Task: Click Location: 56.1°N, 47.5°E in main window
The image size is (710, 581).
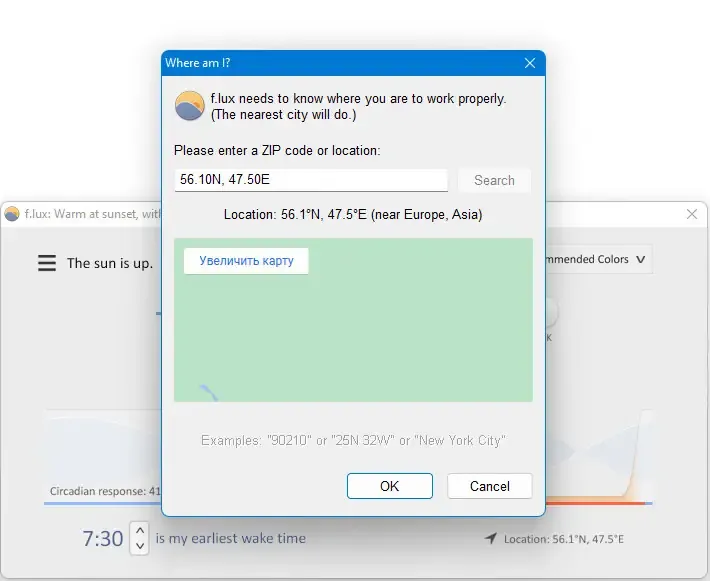Action: [x=563, y=539]
